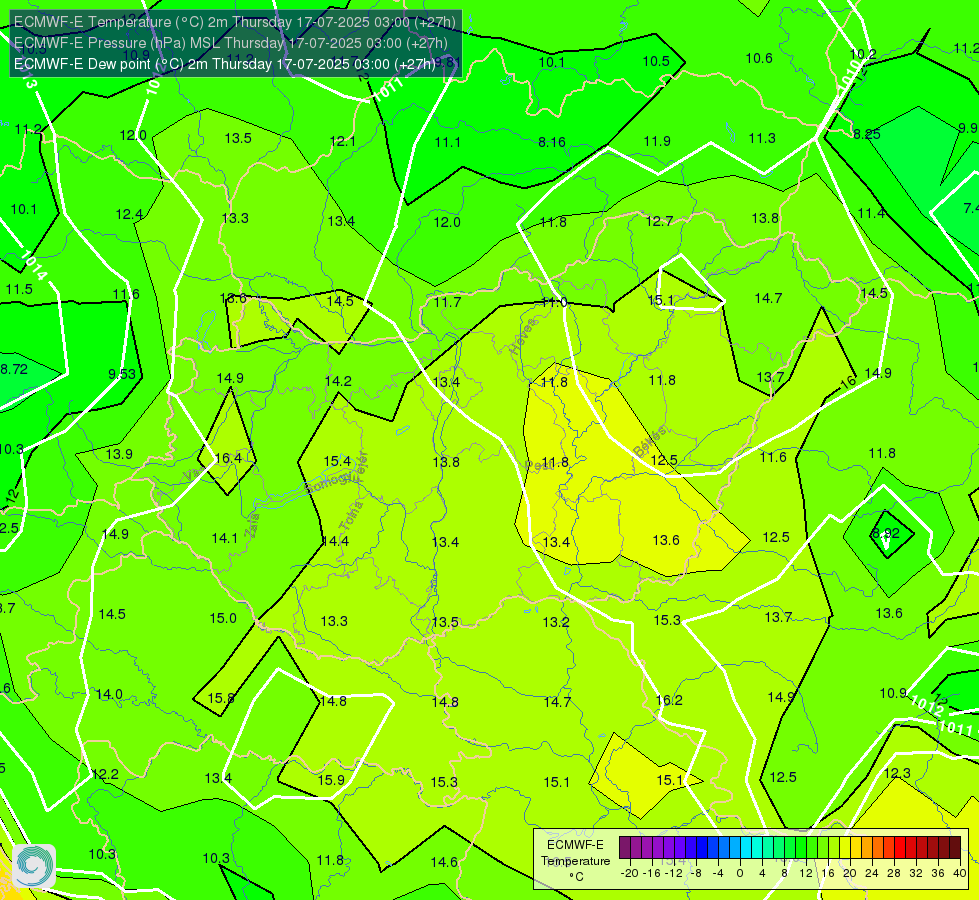Click the map value 14.0

point(109,695)
